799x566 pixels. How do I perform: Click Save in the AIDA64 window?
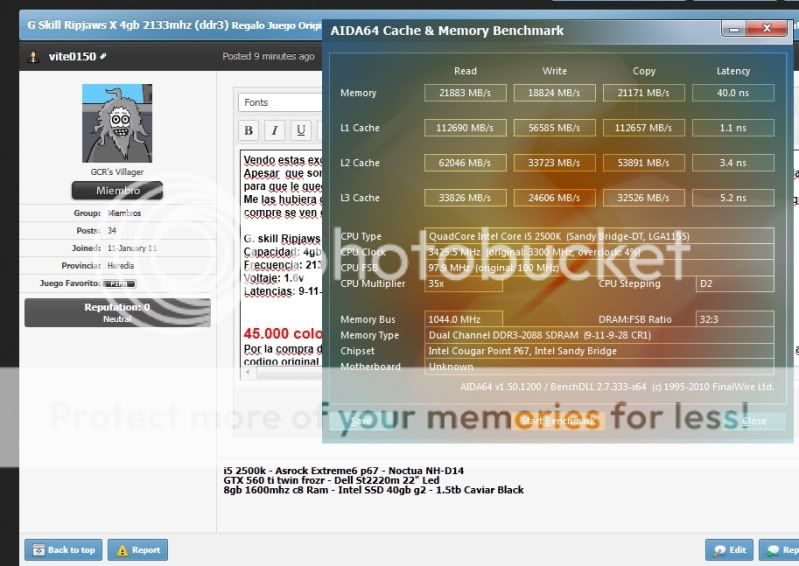pyautogui.click(x=361, y=421)
